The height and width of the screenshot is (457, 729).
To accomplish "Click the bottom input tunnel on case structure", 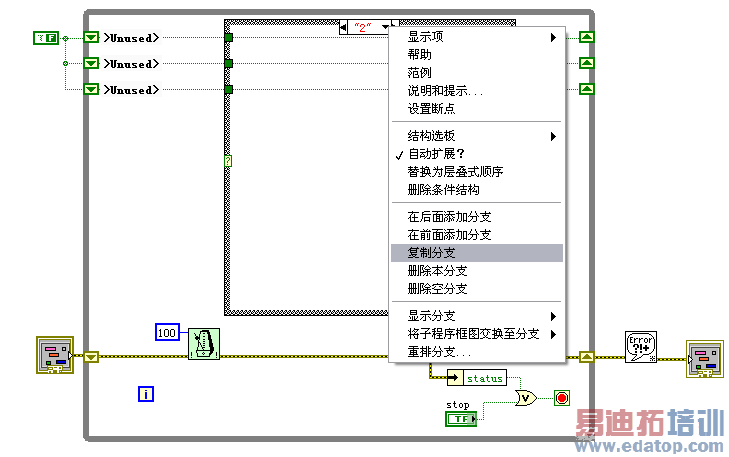I will [x=228, y=89].
